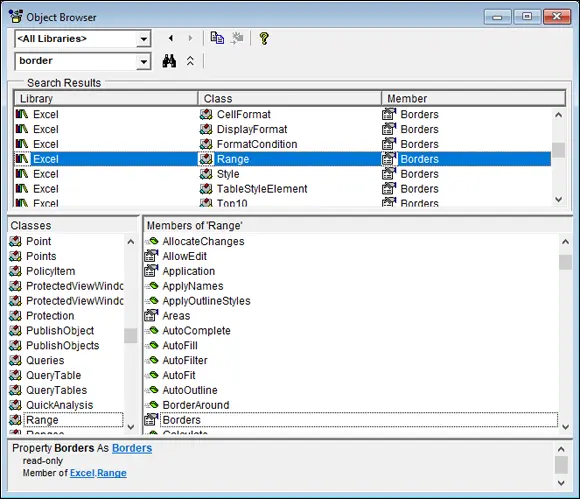Open the search text dropdown arrow
The height and width of the screenshot is (499, 580).
tap(143, 61)
